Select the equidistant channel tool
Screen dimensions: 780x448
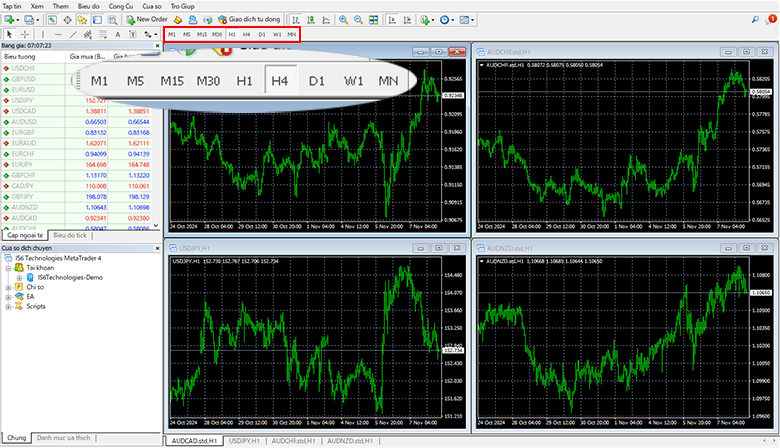pos(88,34)
